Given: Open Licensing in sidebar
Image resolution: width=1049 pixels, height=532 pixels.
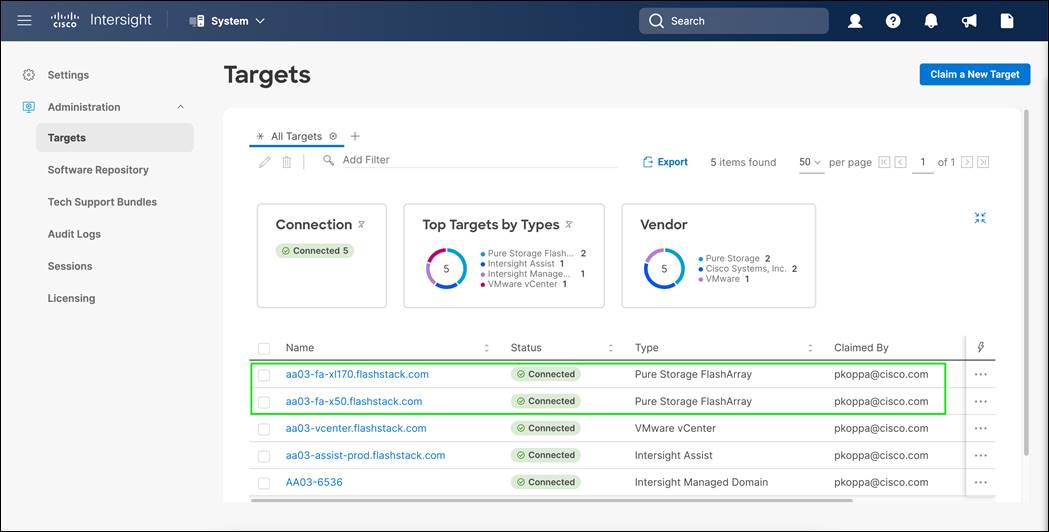Looking at the screenshot, I should pos(72,298).
